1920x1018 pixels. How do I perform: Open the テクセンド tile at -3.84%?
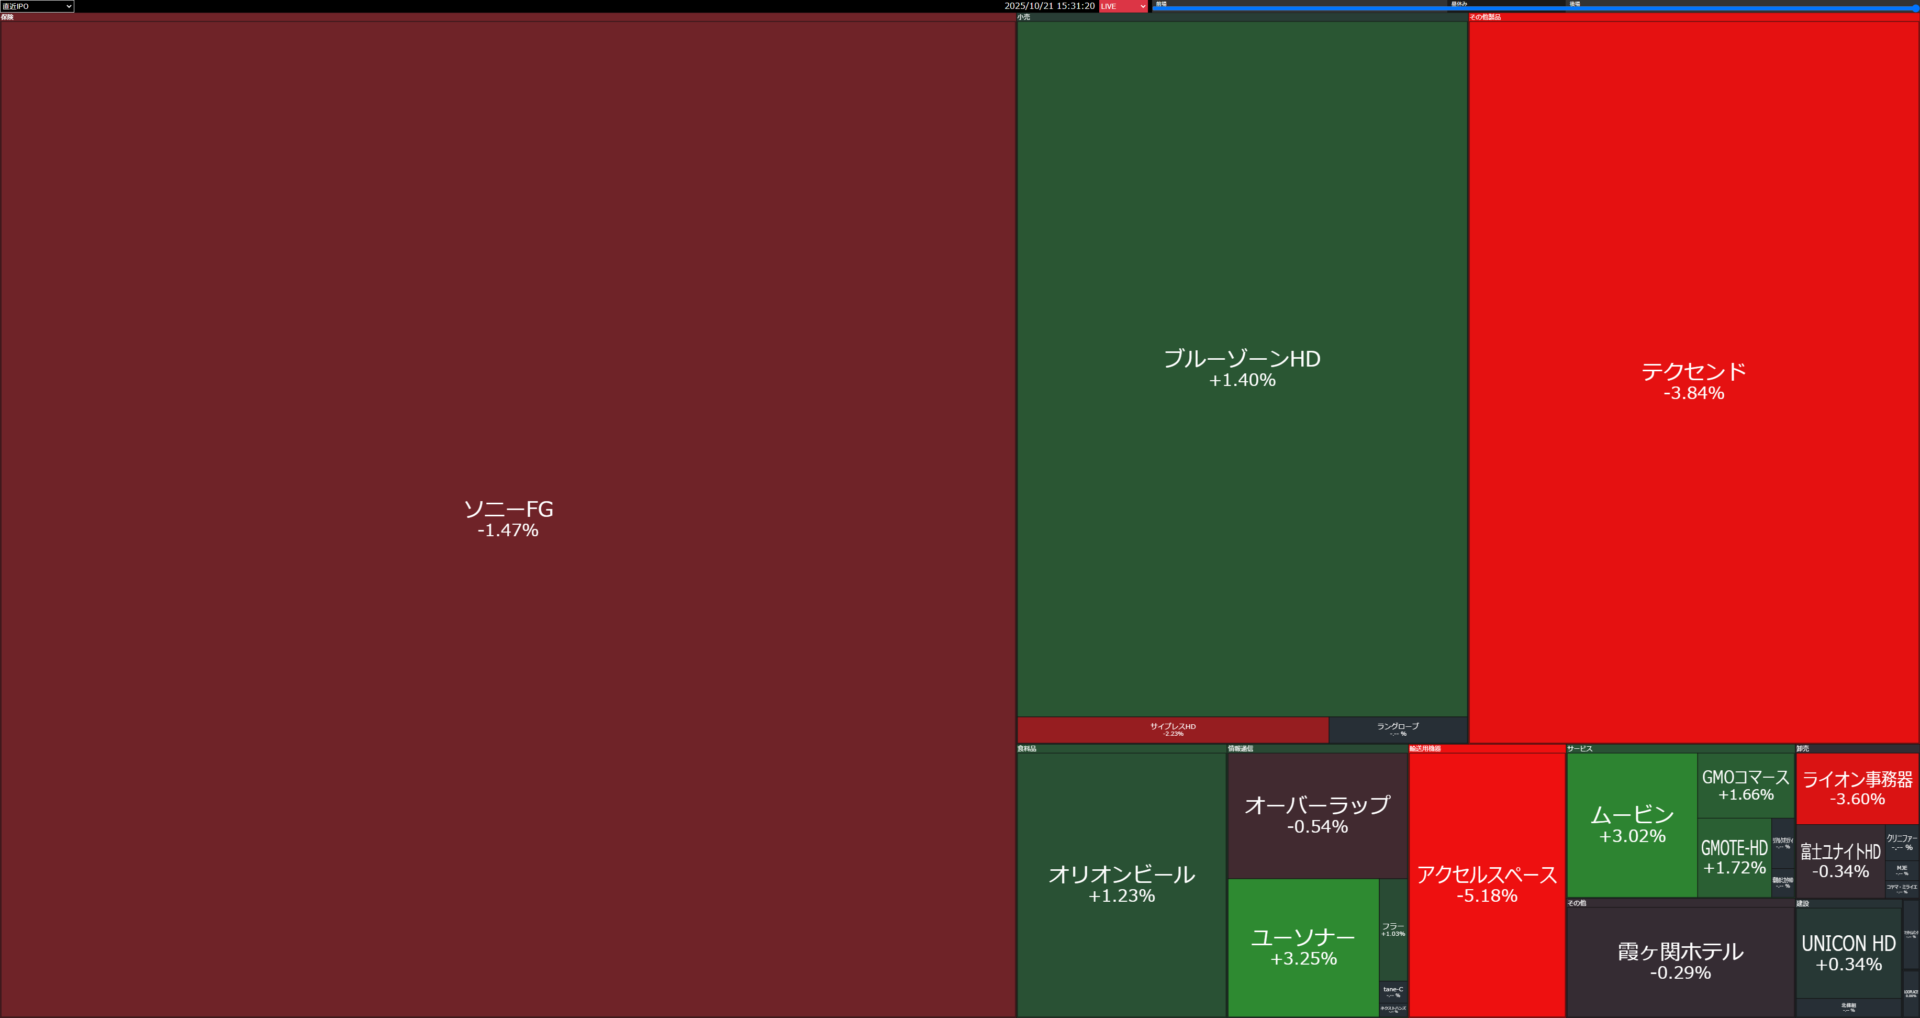(x=1693, y=381)
